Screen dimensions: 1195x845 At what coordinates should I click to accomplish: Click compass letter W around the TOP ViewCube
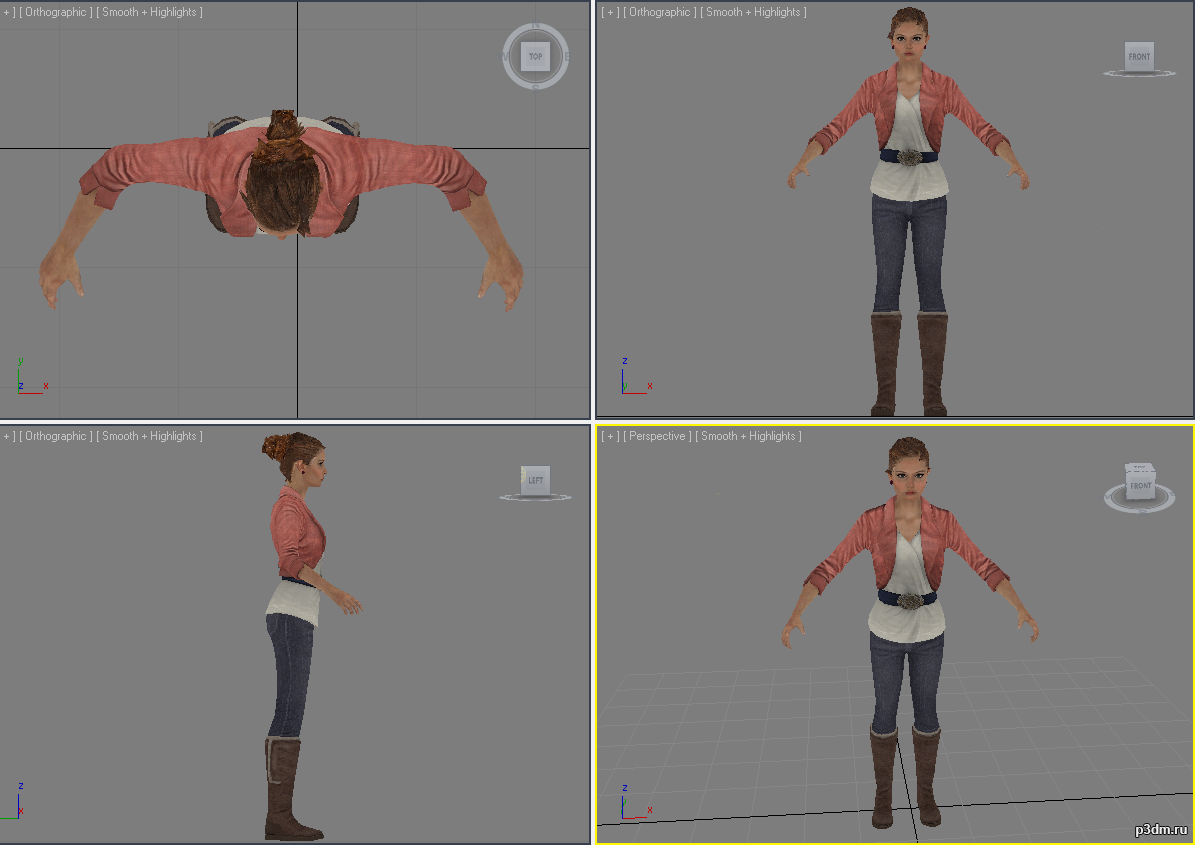(505, 56)
